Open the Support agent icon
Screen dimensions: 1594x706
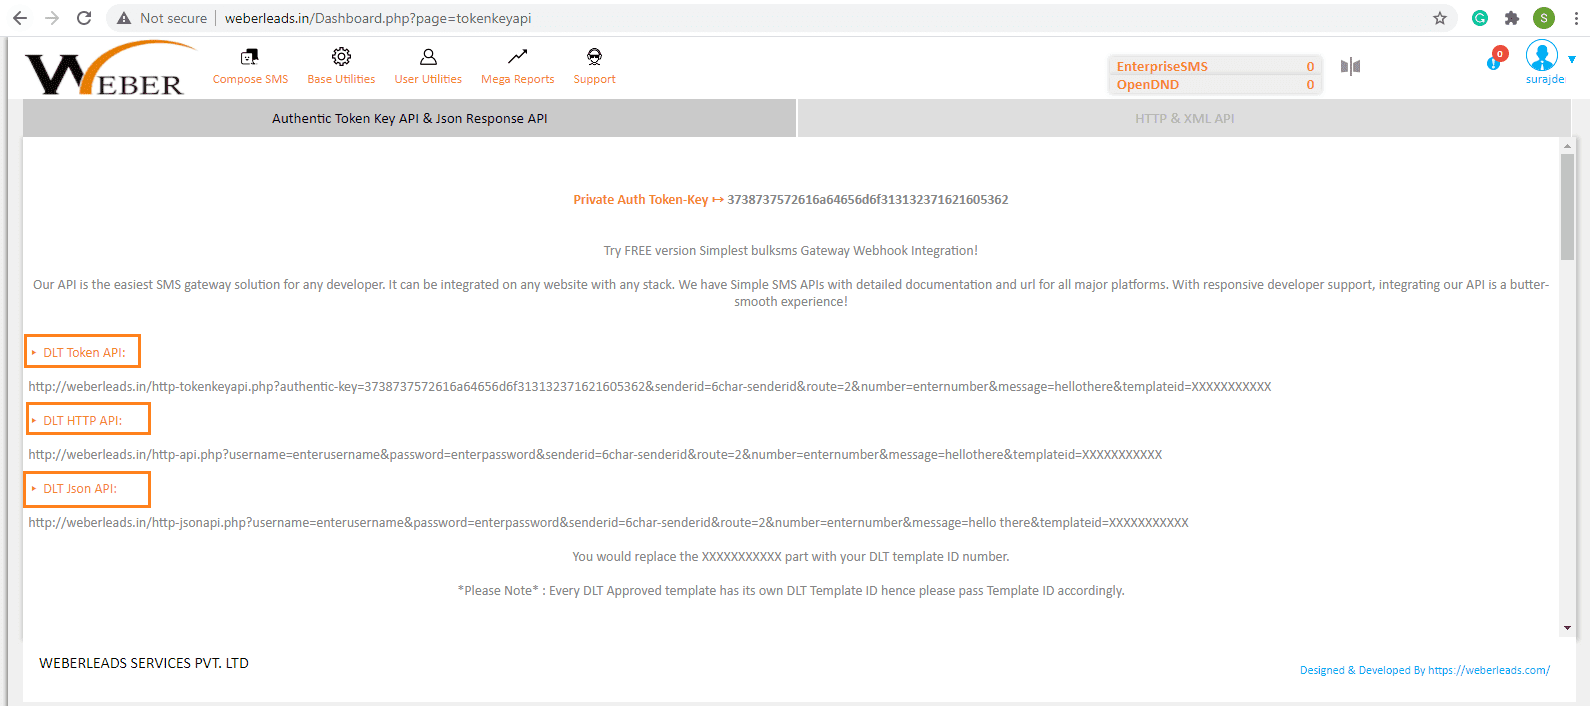click(594, 57)
